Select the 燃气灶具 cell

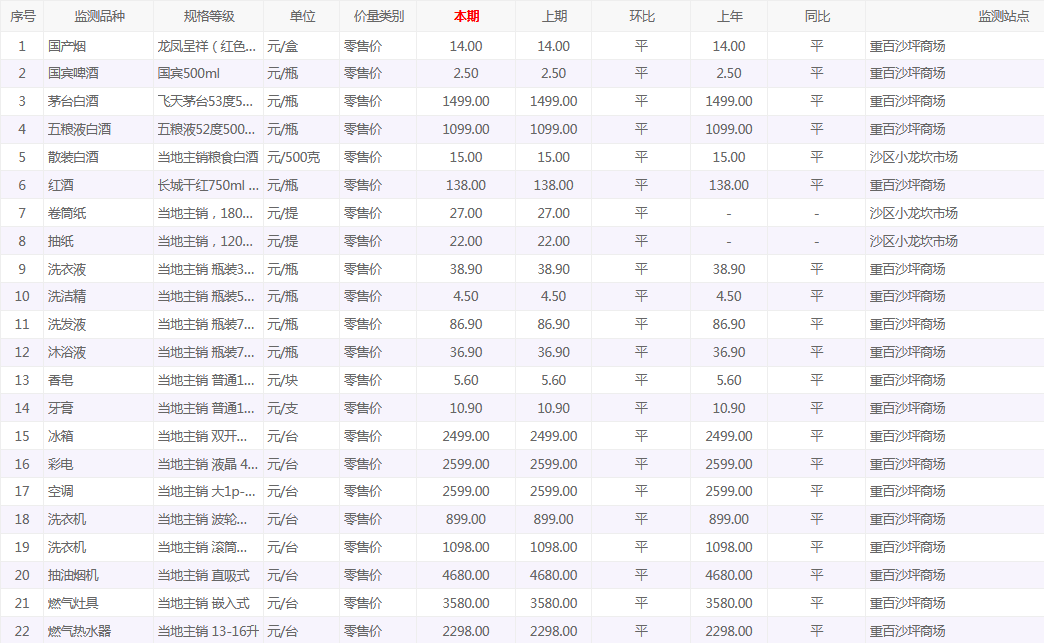(73, 603)
